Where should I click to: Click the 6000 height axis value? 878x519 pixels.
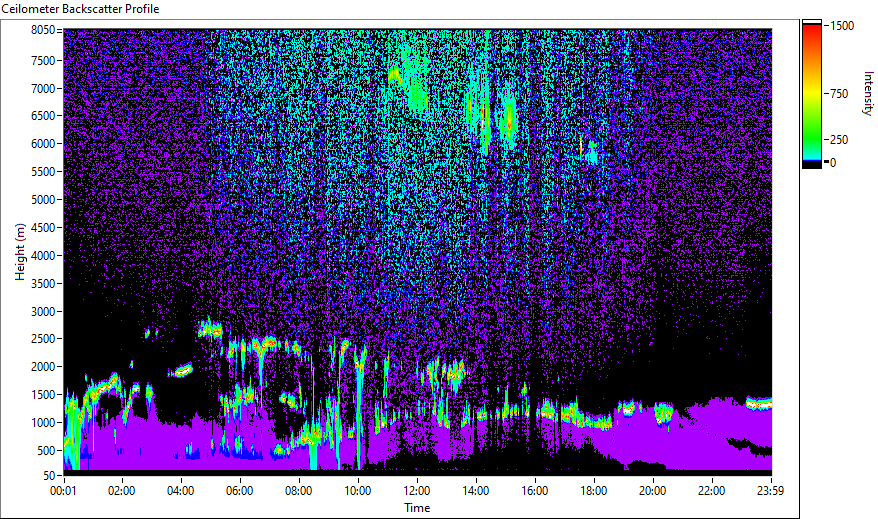pyautogui.click(x=43, y=144)
